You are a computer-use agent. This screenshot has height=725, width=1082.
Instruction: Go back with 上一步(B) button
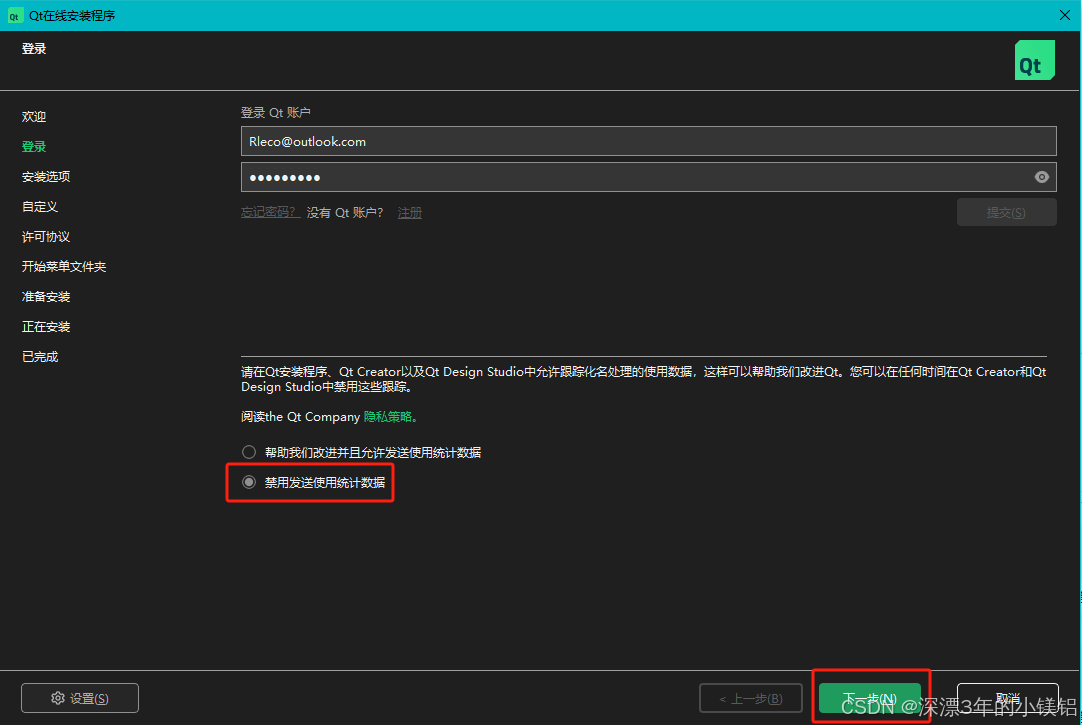click(751, 698)
